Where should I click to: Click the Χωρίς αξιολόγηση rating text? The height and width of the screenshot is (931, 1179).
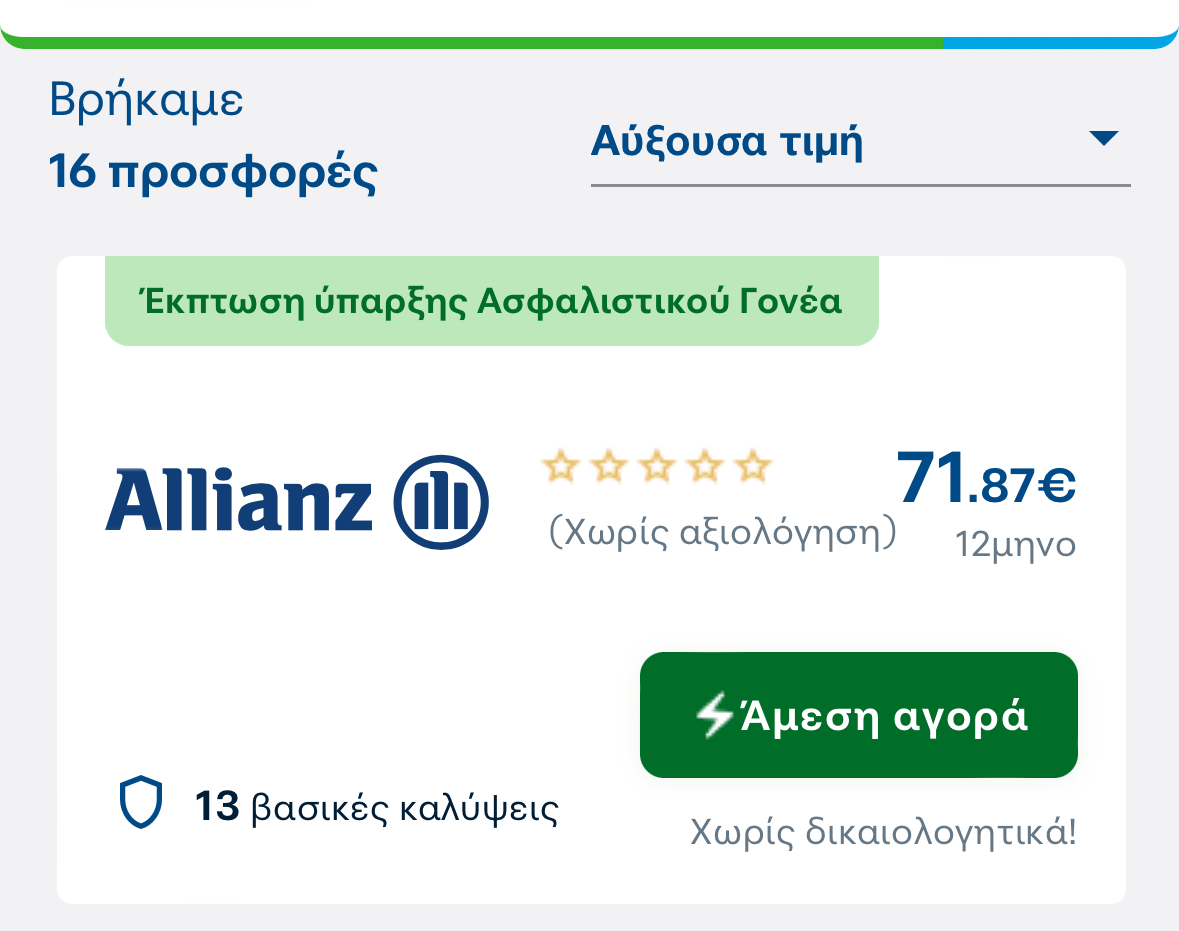pyautogui.click(x=723, y=532)
